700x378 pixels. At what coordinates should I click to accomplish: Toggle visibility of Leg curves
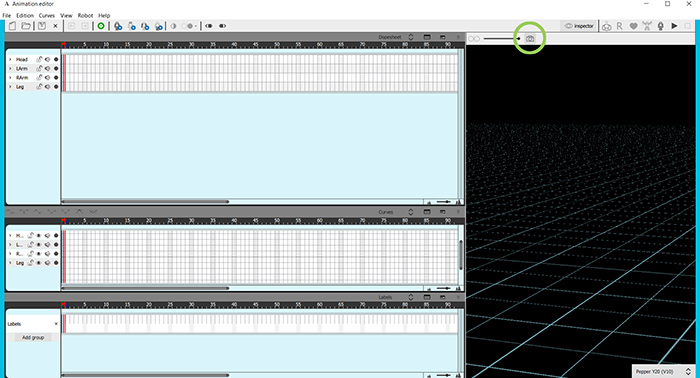pos(39,263)
